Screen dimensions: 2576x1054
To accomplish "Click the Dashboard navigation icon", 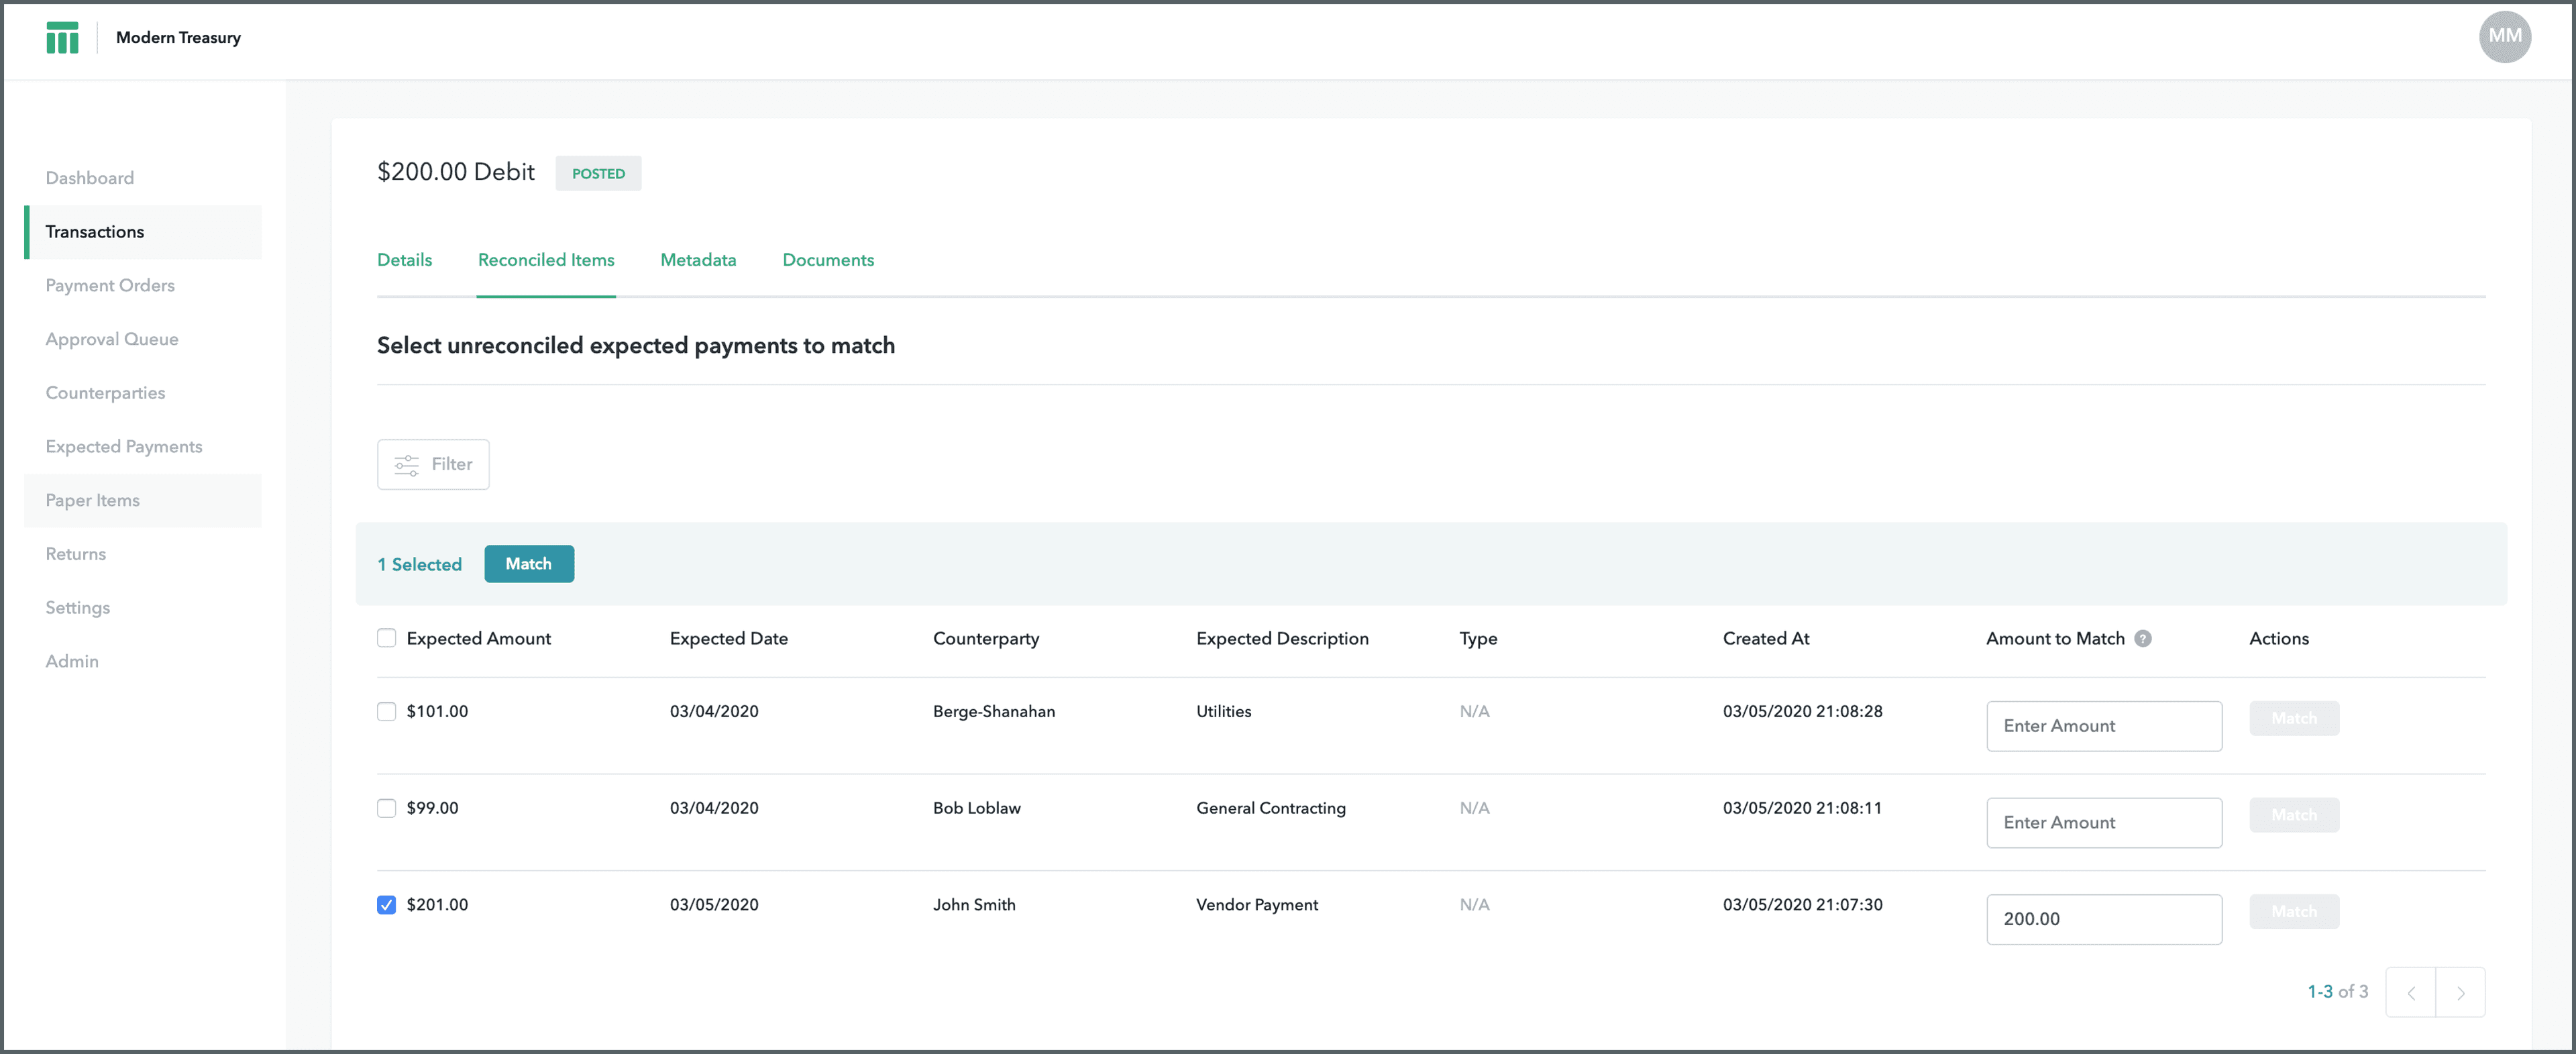I will click(x=87, y=178).
